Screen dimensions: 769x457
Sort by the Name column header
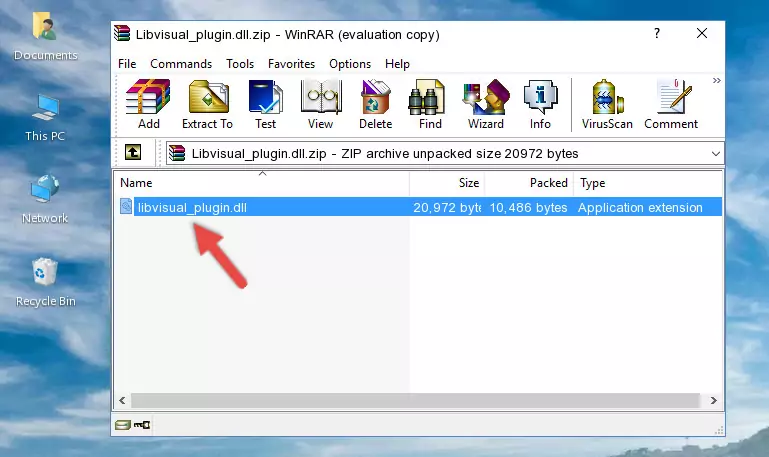(x=262, y=183)
